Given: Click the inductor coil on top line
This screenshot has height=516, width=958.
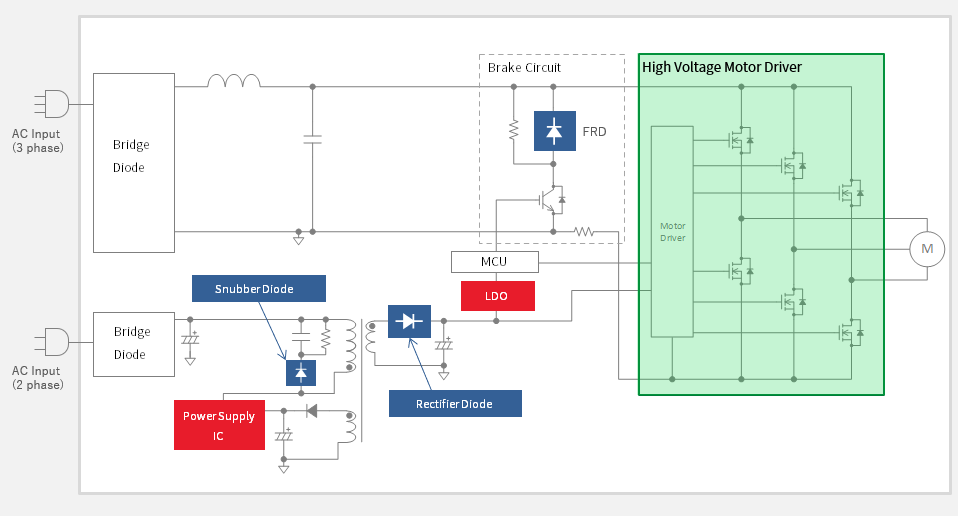Looking at the screenshot, I should click(233, 82).
